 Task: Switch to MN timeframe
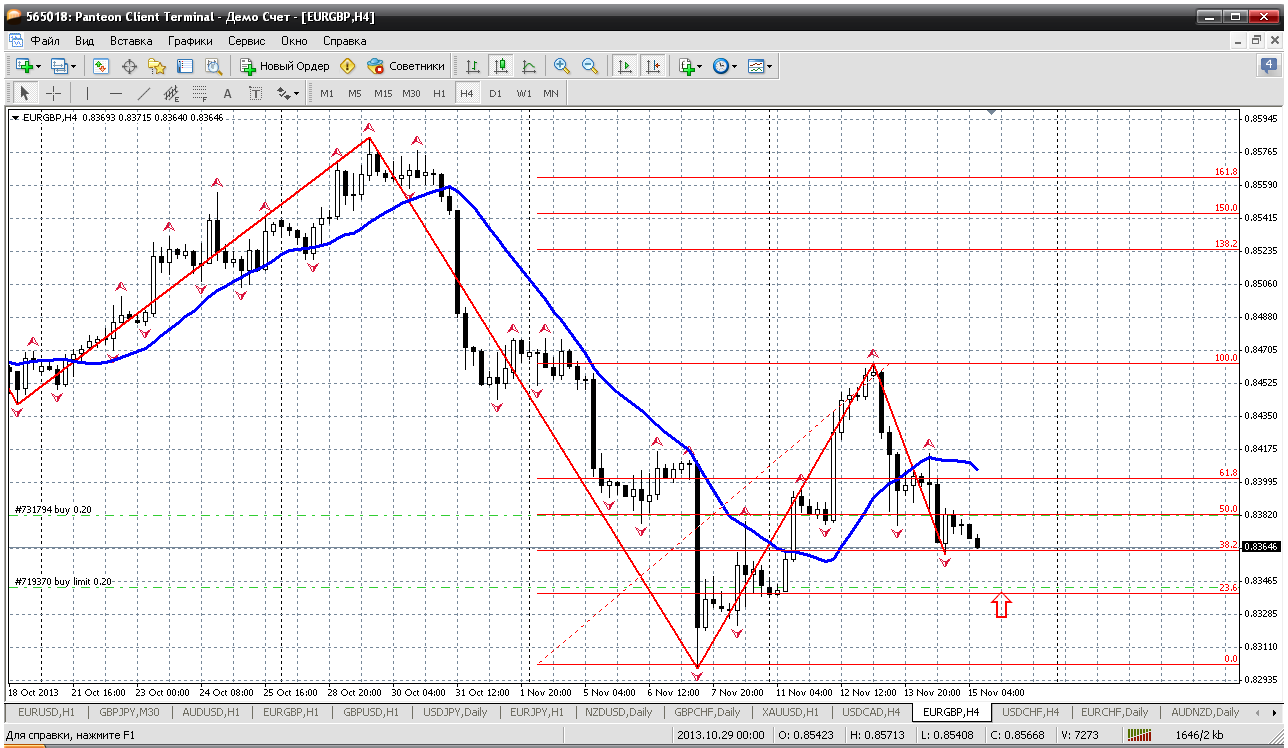tap(551, 93)
